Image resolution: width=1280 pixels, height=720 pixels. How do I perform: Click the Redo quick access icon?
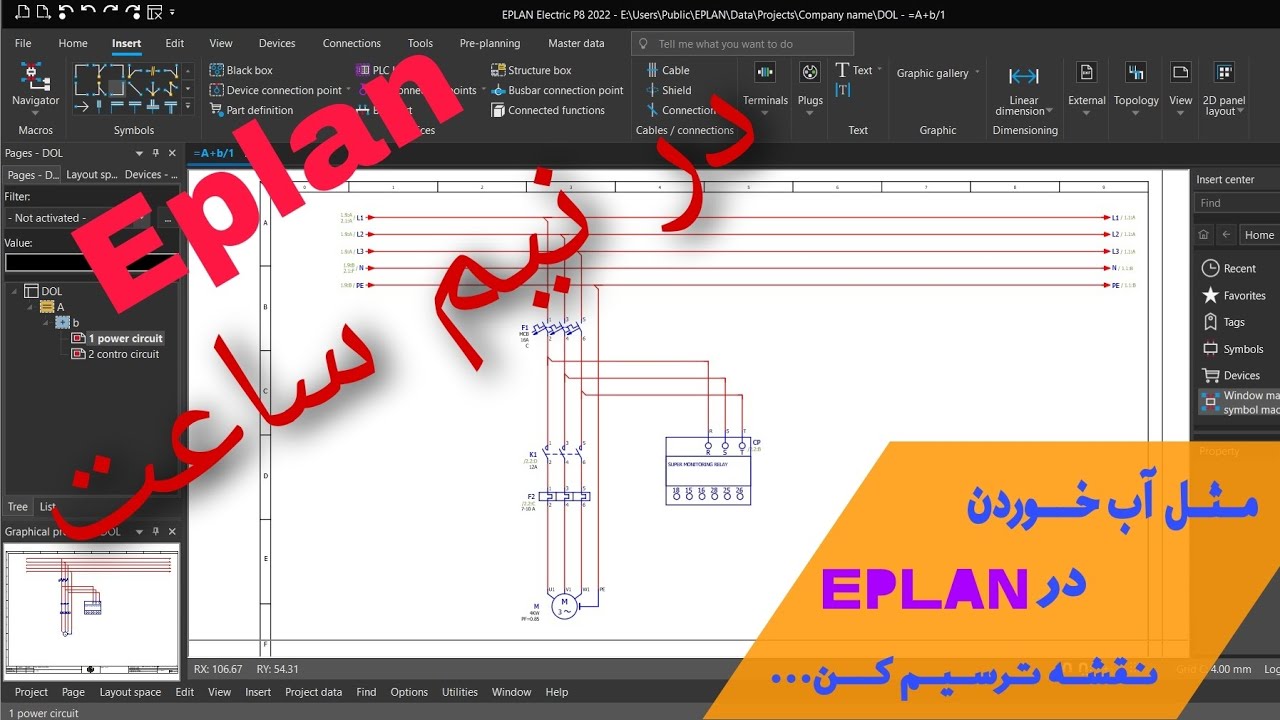coord(110,13)
